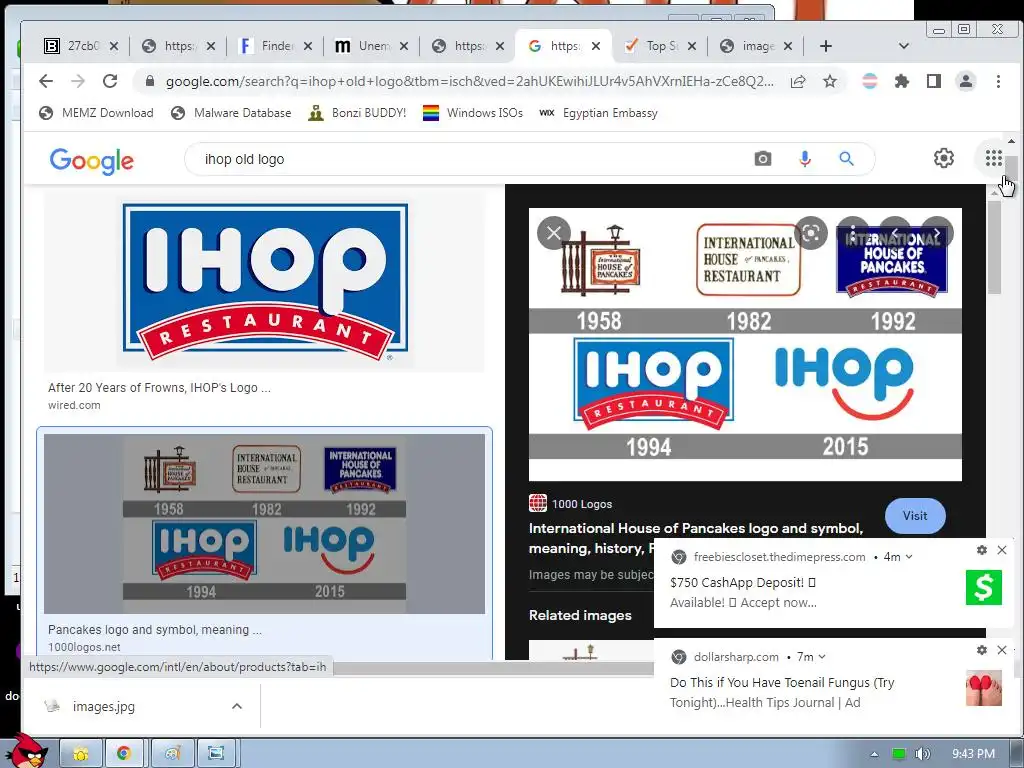Expand the tab search dropdown
Image resolution: width=1024 pixels, height=768 pixels.
(x=904, y=46)
